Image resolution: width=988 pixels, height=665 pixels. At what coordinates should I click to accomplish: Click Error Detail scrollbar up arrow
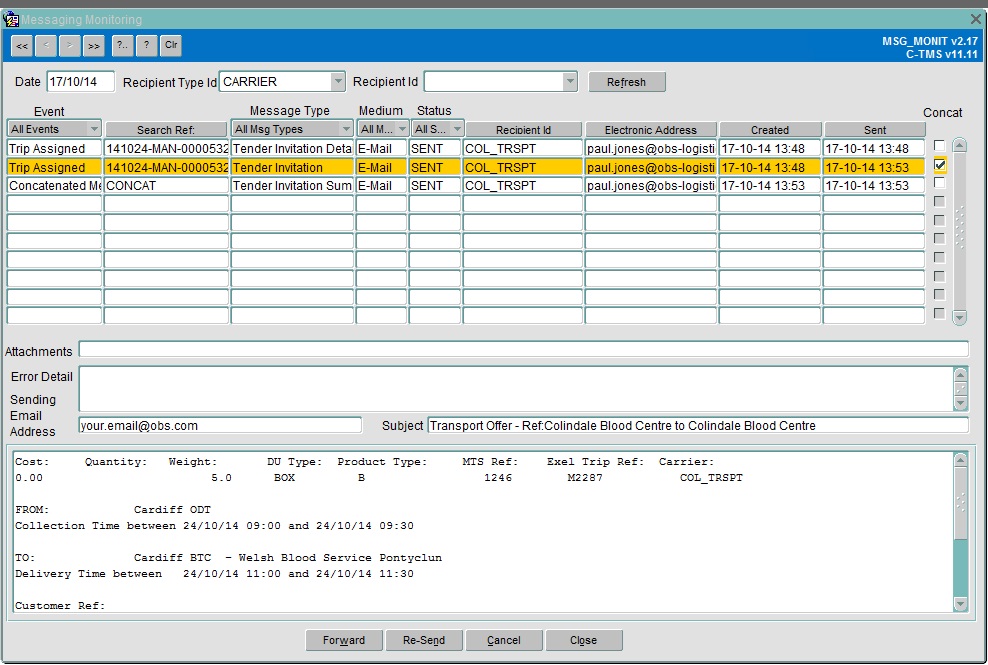[x=960, y=374]
